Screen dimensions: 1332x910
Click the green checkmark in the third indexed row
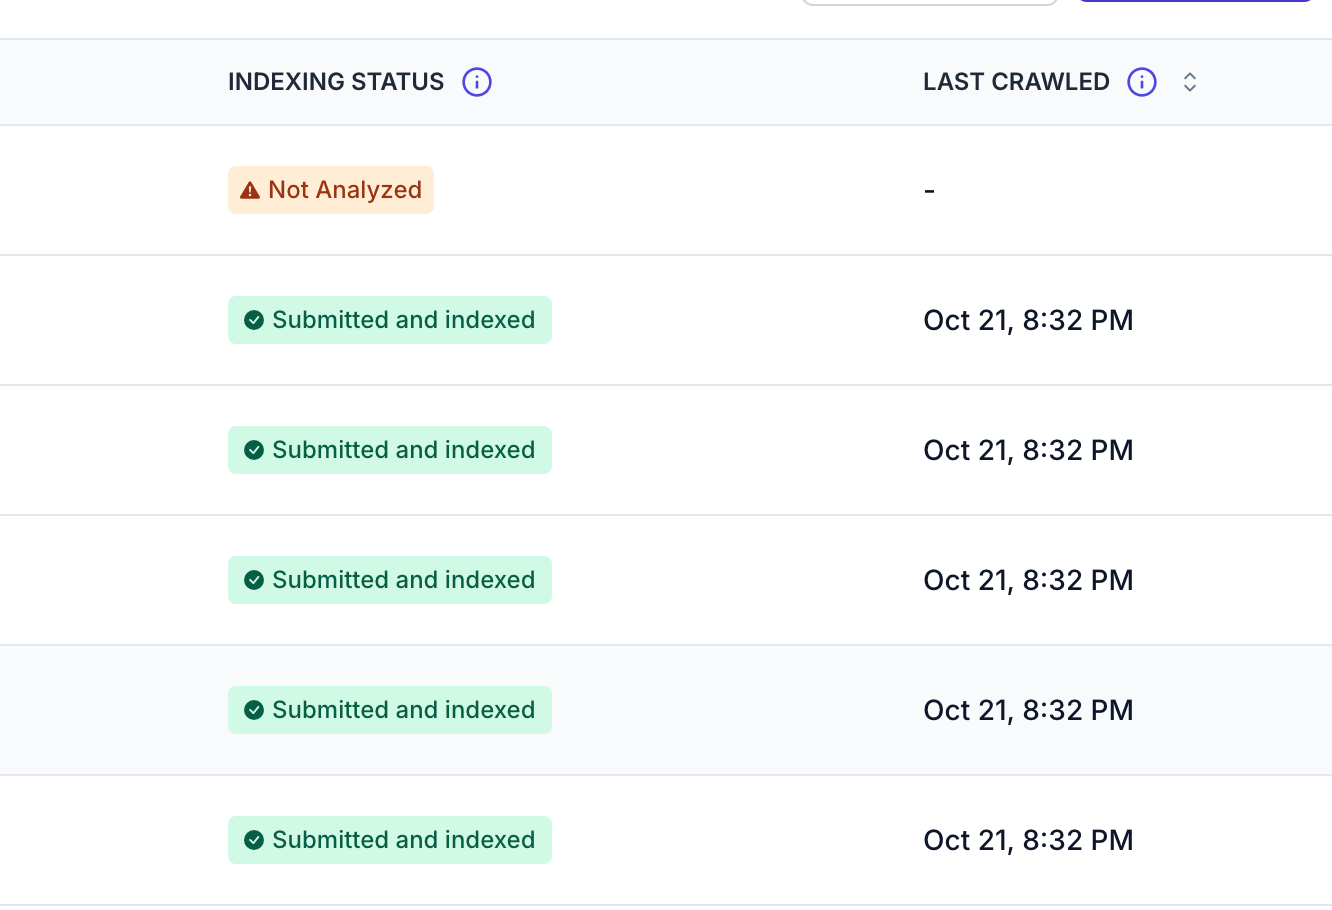pyautogui.click(x=254, y=580)
